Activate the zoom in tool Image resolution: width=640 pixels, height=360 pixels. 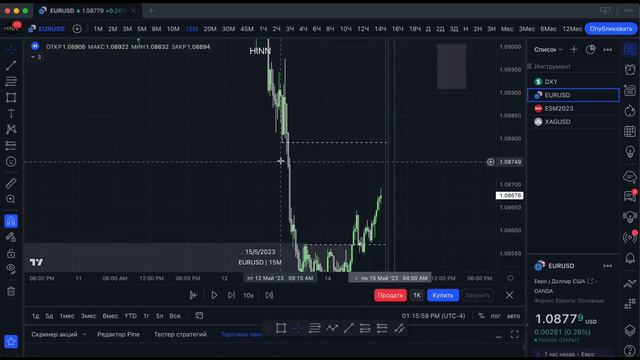pos(11,199)
